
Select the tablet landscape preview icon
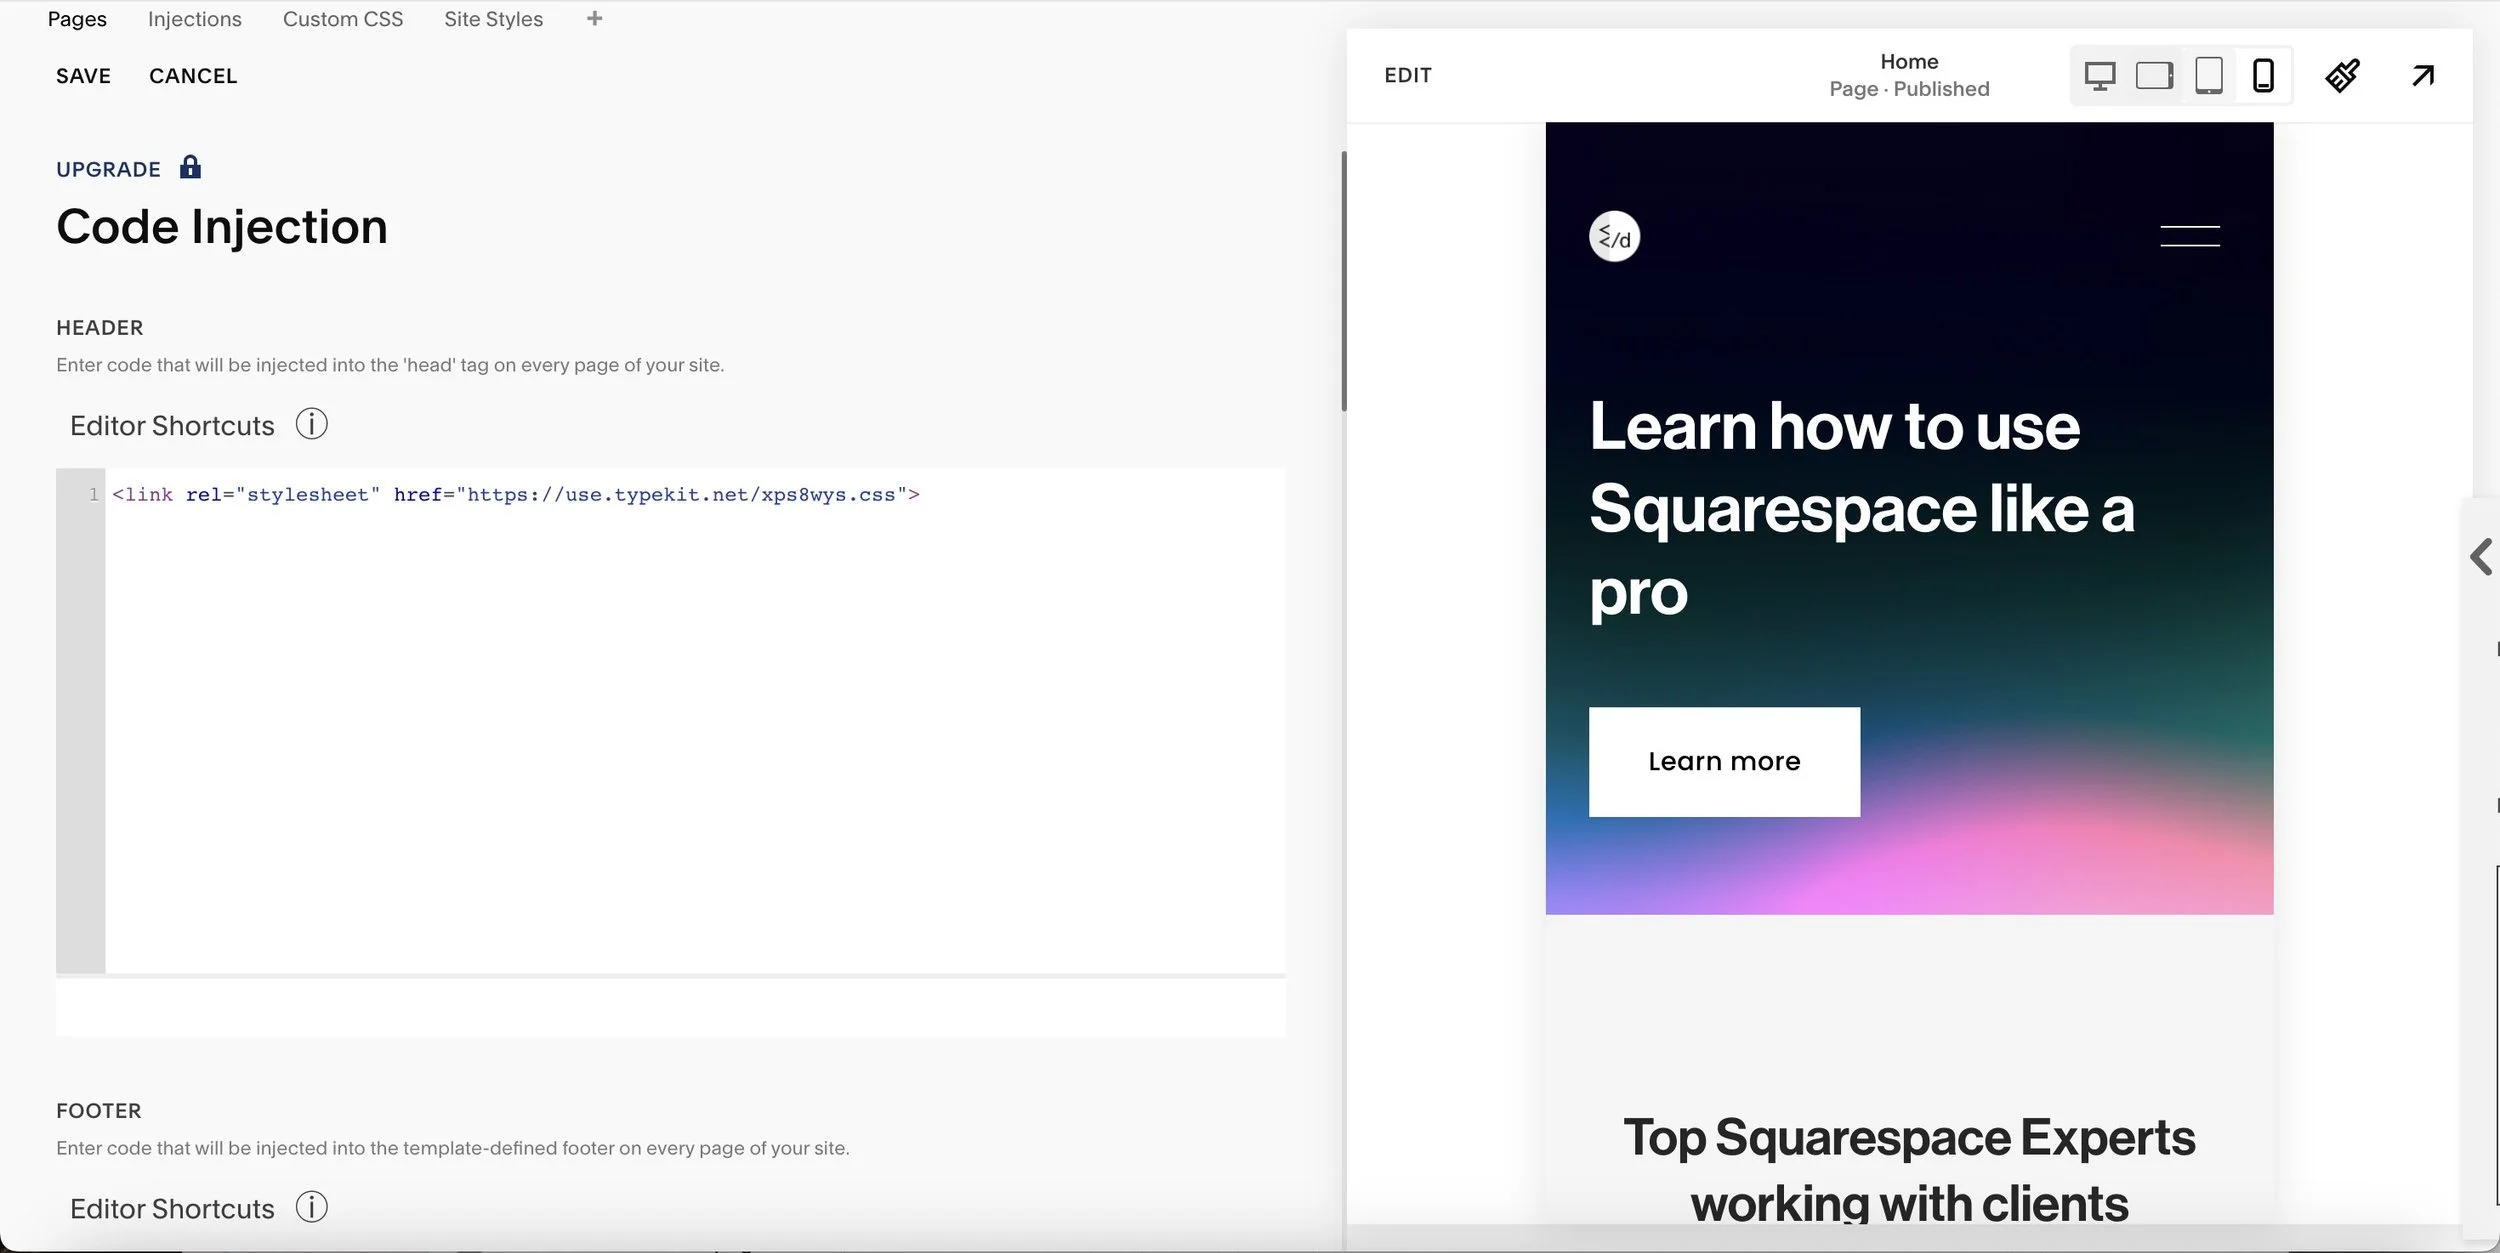2154,74
